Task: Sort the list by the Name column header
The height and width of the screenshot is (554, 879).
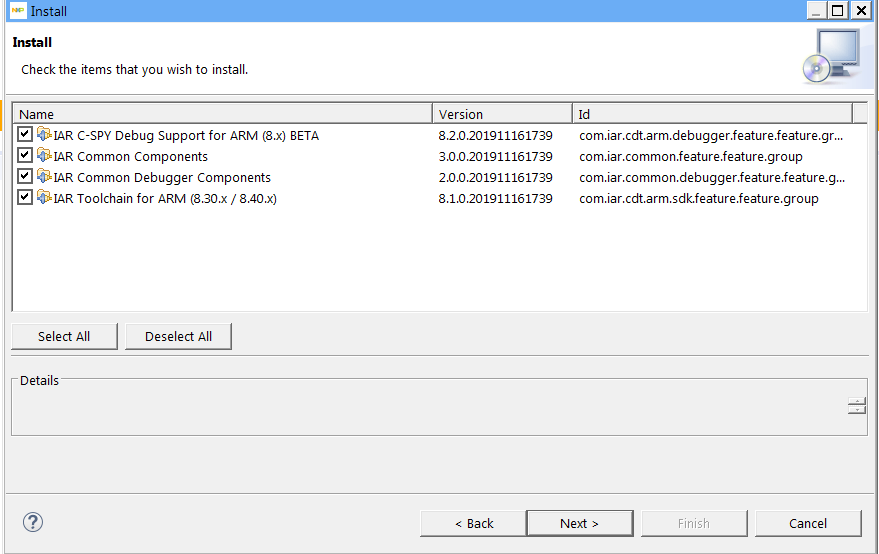Action: coord(222,114)
